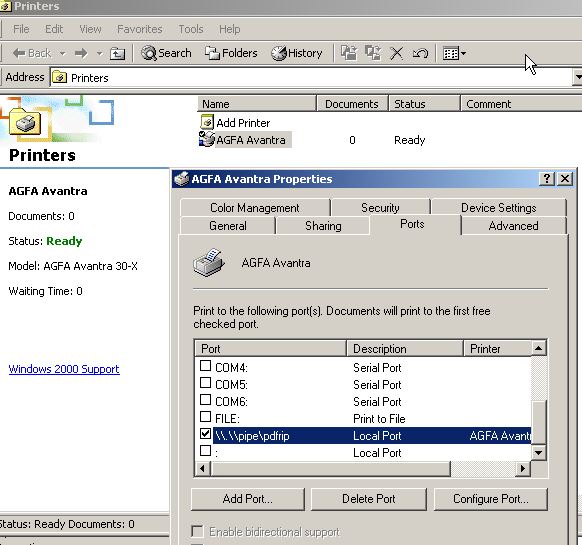Open the Help menu

(x=229, y=29)
